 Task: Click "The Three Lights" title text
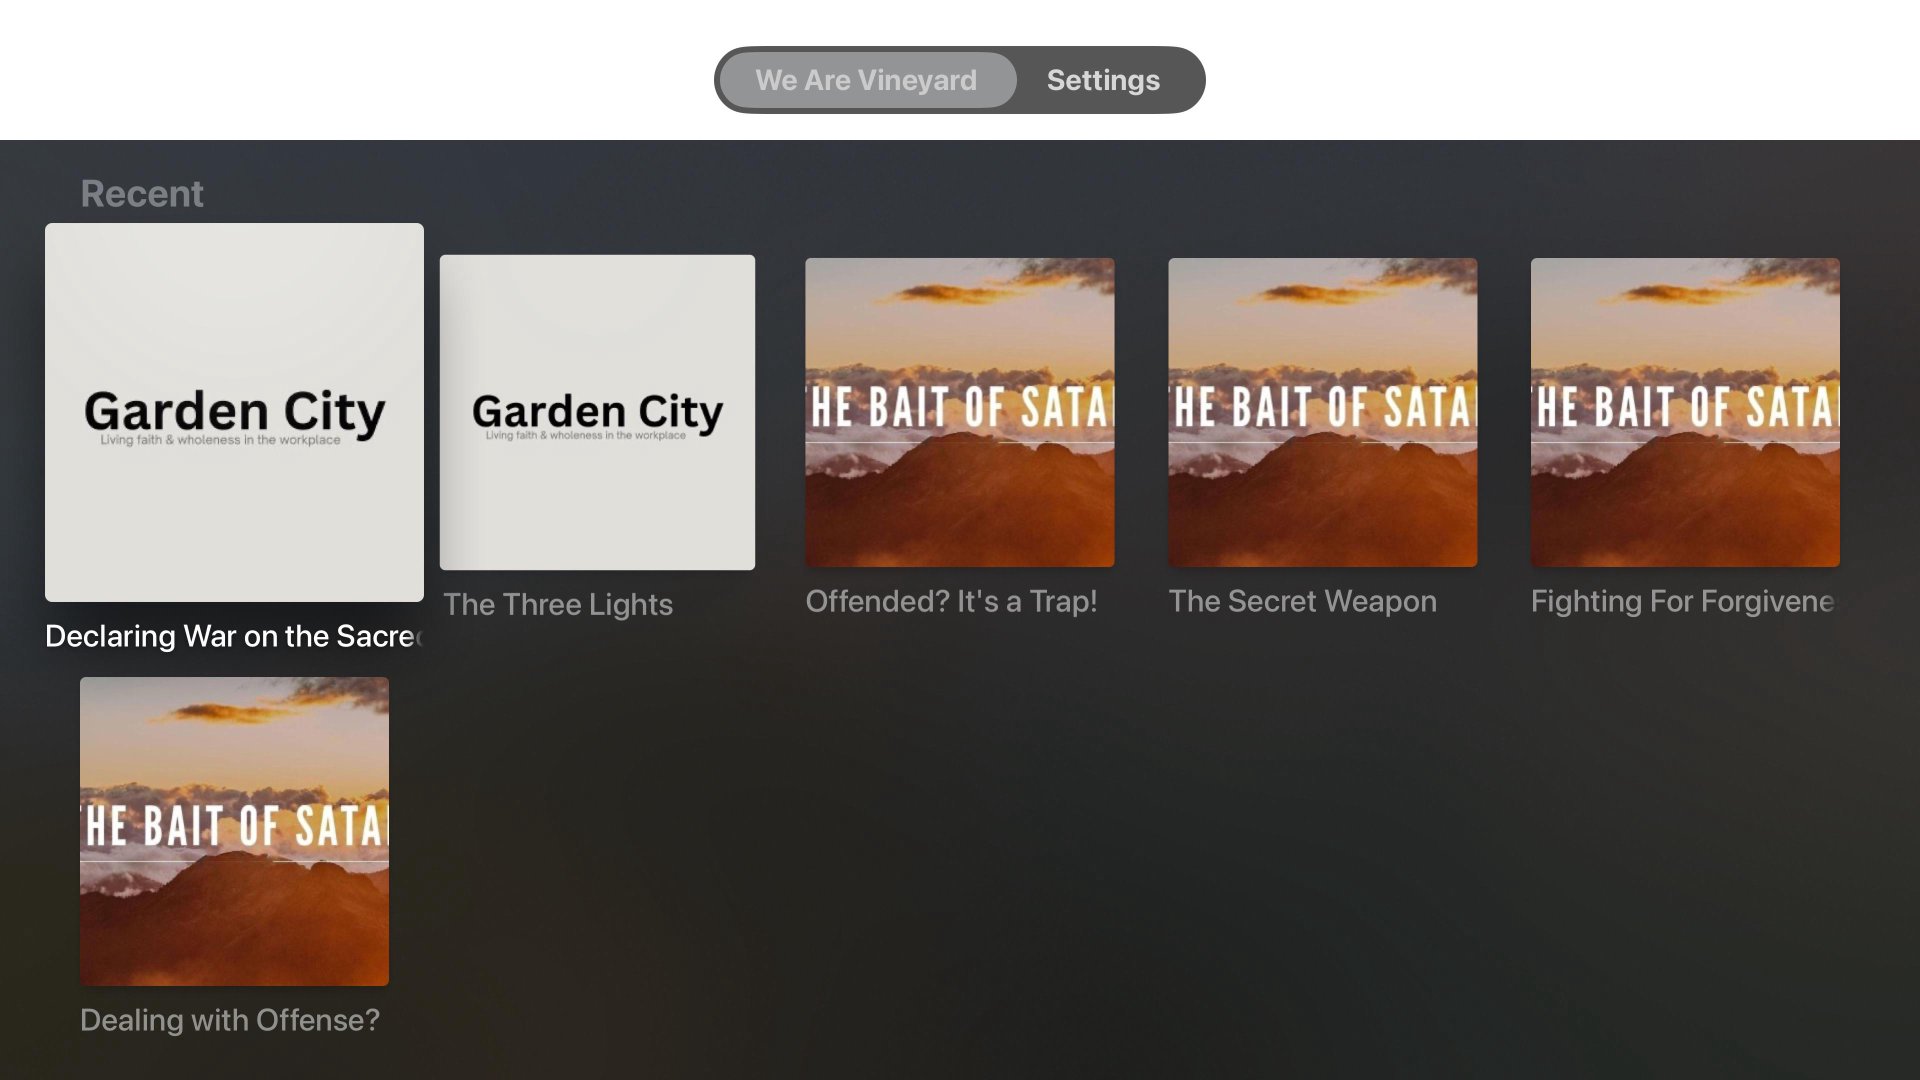pos(558,604)
